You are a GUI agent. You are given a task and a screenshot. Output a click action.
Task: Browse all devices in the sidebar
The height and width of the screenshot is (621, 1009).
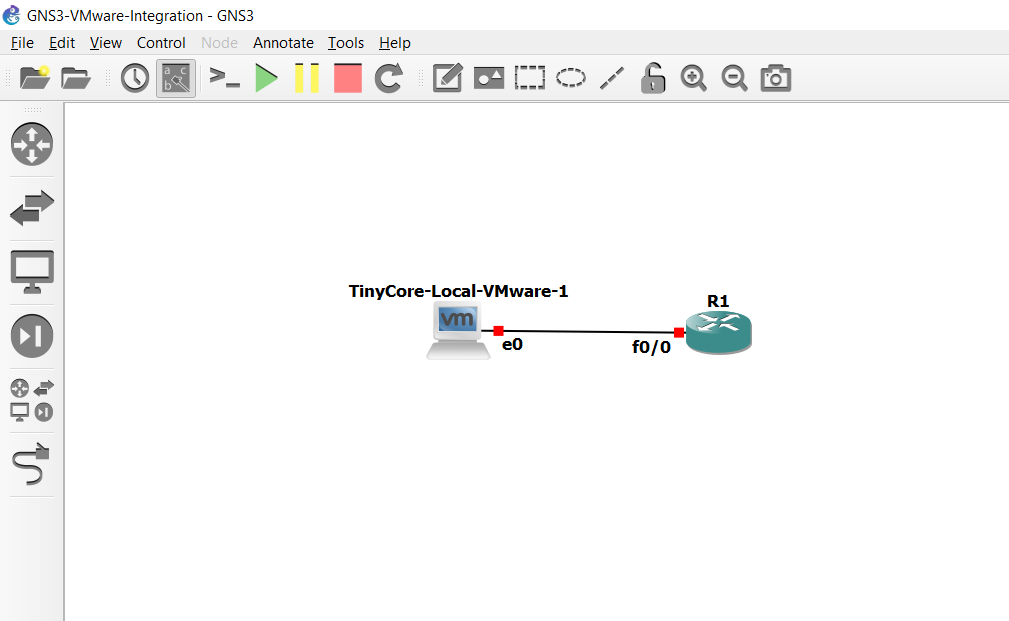[32, 400]
